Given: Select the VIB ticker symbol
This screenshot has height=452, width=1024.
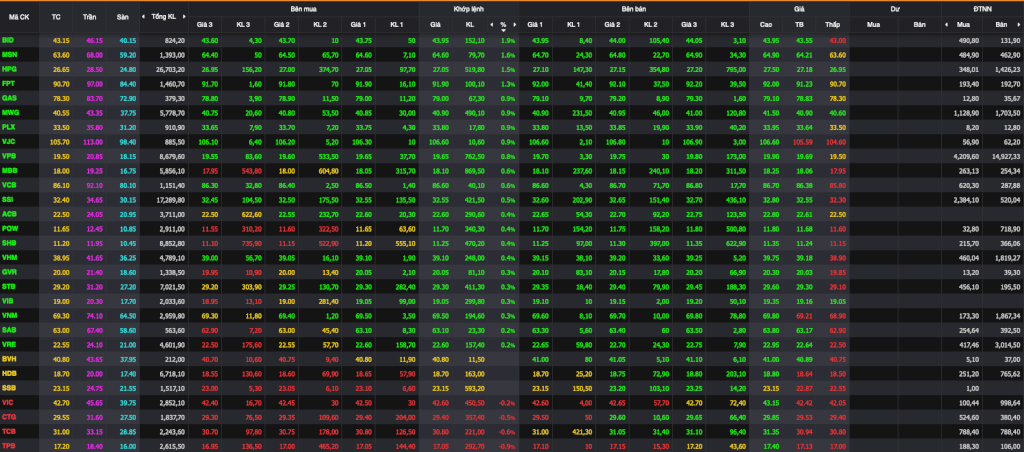Looking at the screenshot, I should click(x=8, y=300).
